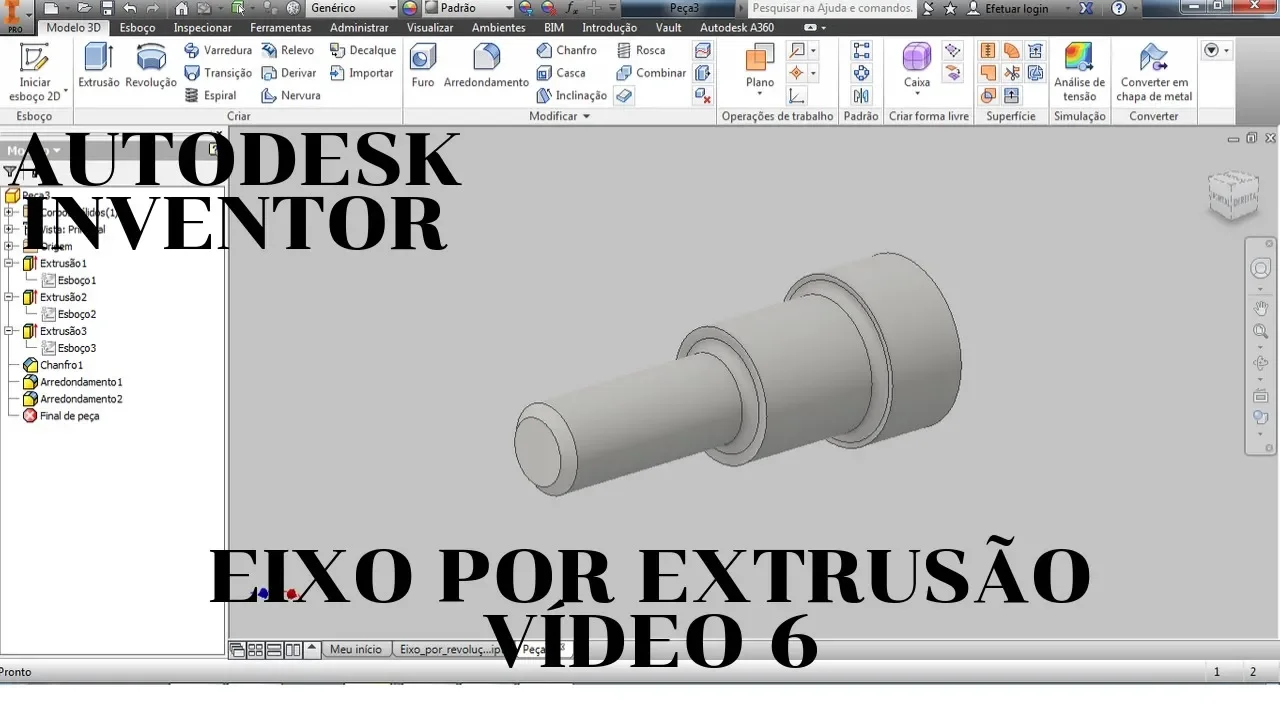Click the Plano work plane tool
Screen dimensions: 1280x720
tap(760, 66)
